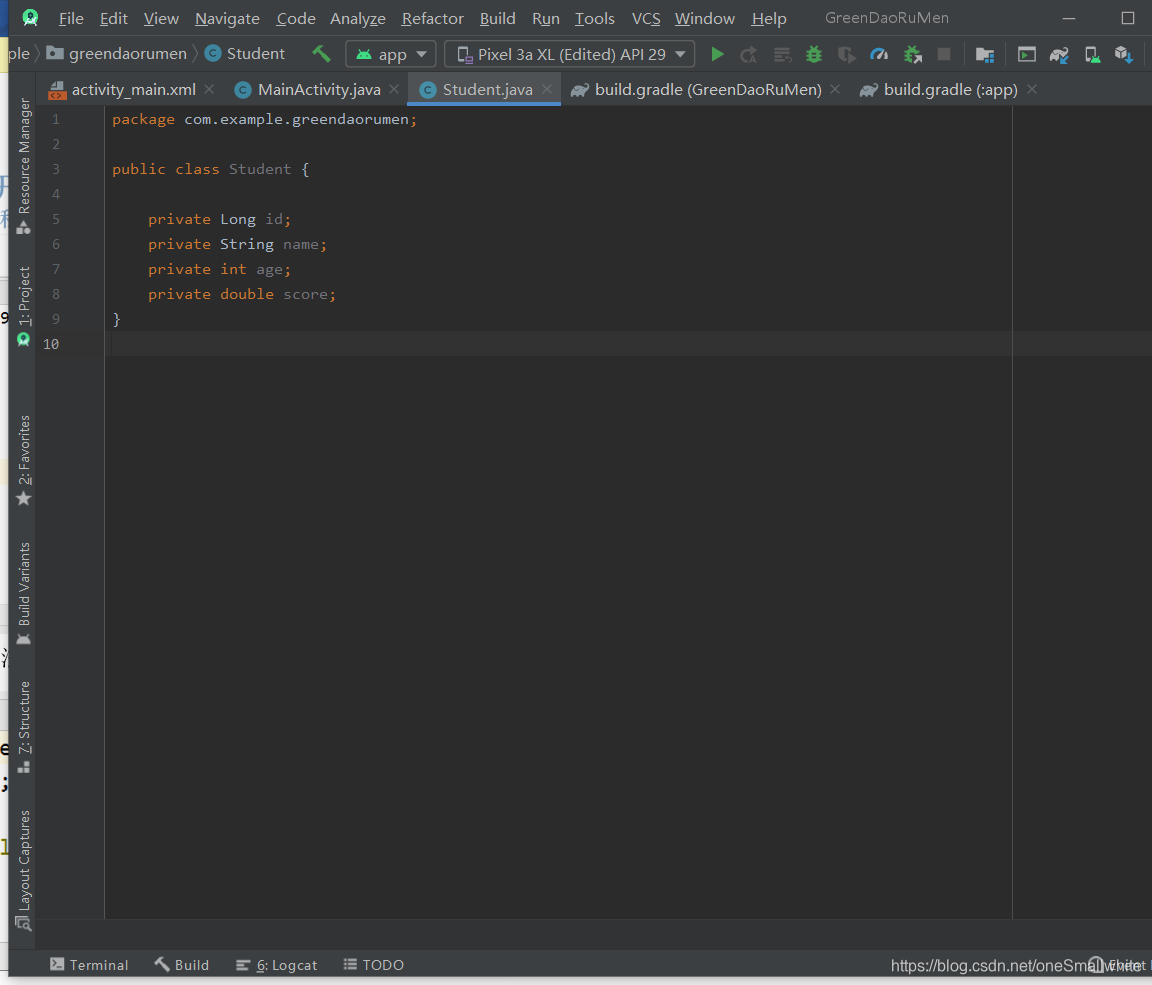Toggle the 2: Favorites tool window
The width and height of the screenshot is (1152, 985).
(24, 461)
